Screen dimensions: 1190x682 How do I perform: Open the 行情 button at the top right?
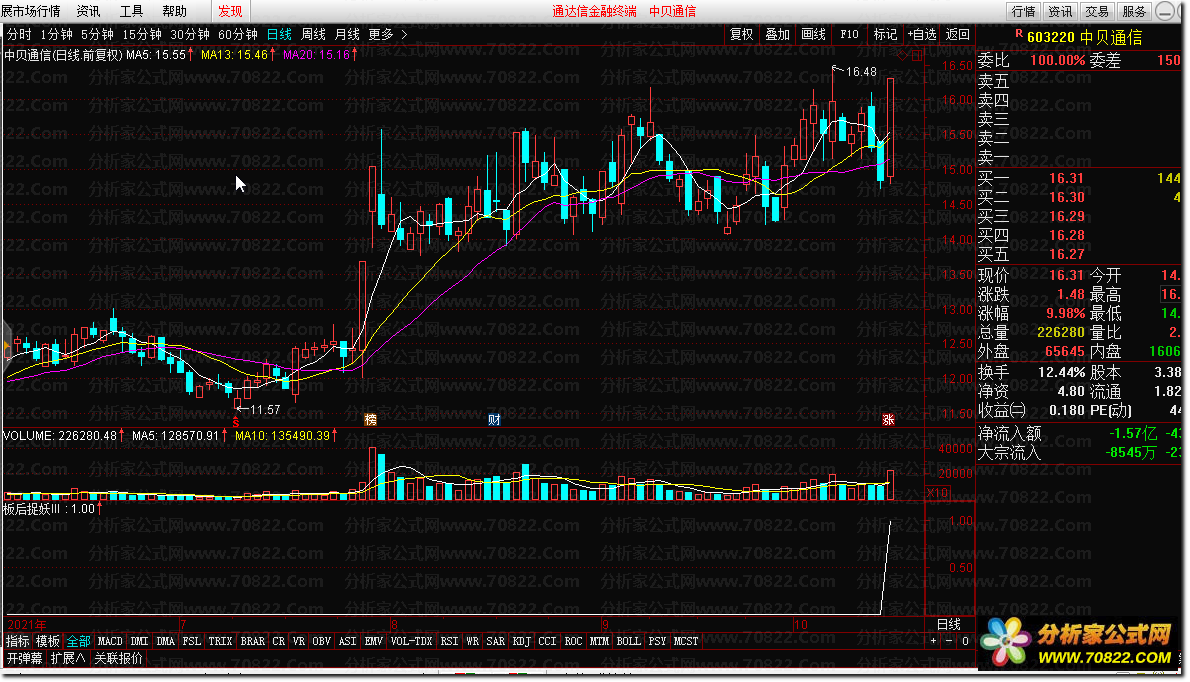pyautogui.click(x=1024, y=11)
